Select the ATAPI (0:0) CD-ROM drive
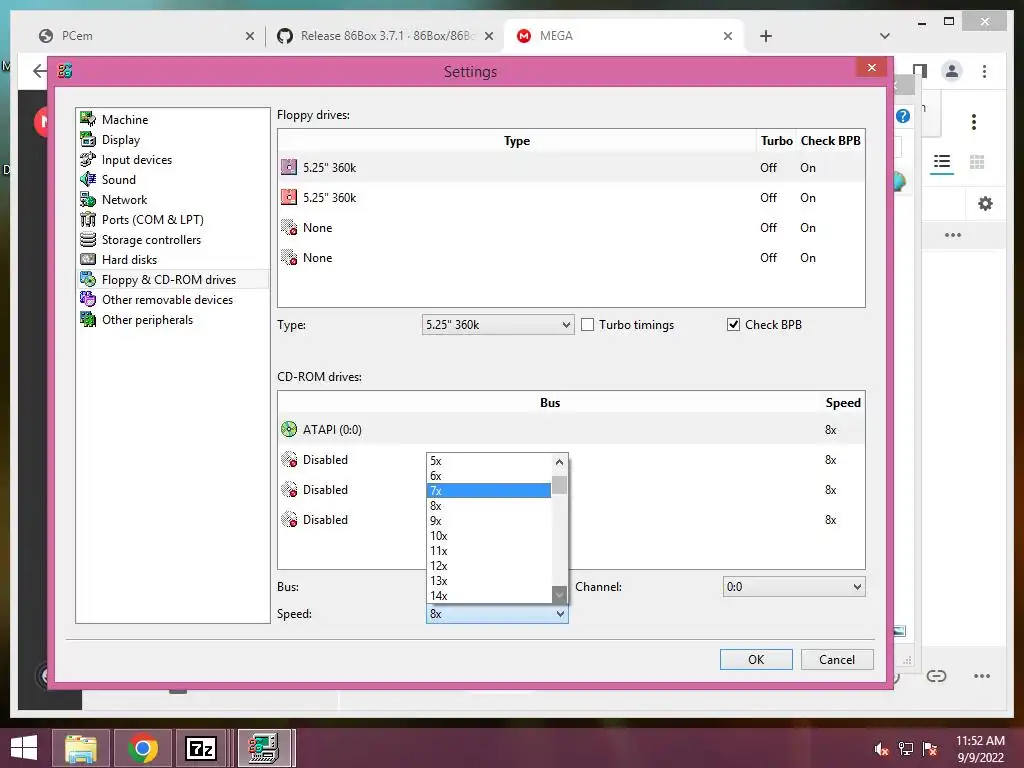Image resolution: width=1024 pixels, height=768 pixels. 571,430
